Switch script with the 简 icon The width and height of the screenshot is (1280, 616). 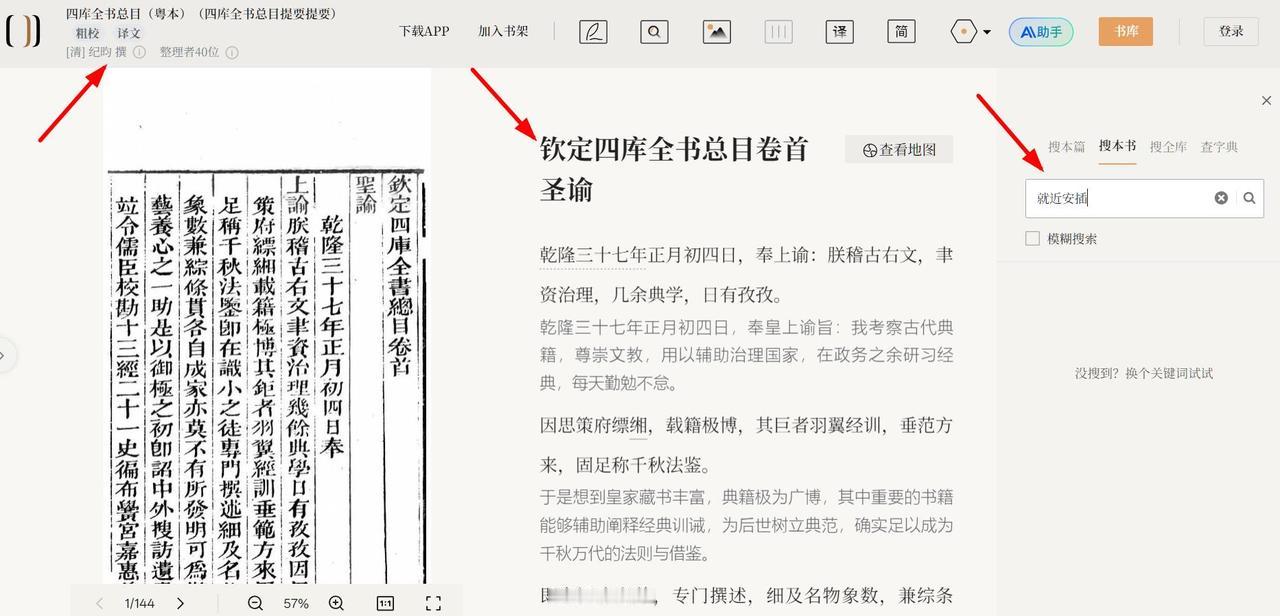tap(901, 32)
